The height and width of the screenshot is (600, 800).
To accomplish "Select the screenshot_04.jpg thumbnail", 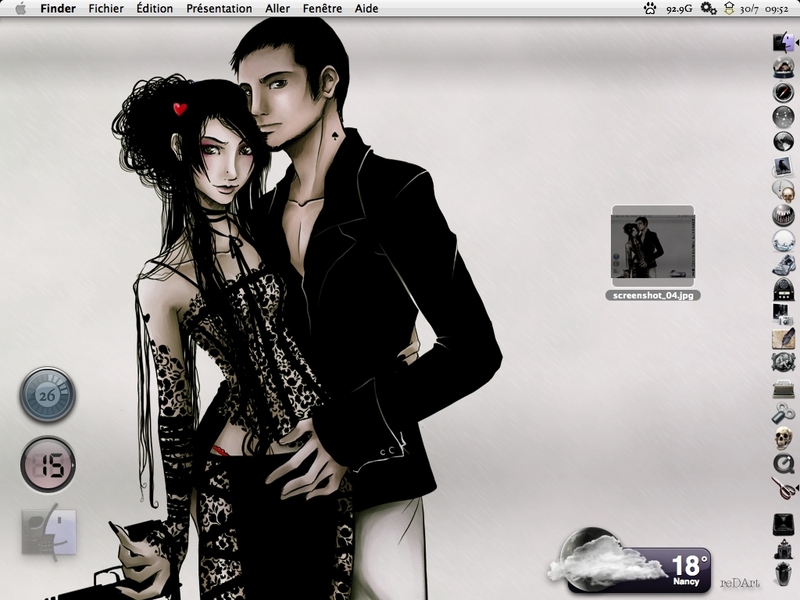I will (x=653, y=246).
